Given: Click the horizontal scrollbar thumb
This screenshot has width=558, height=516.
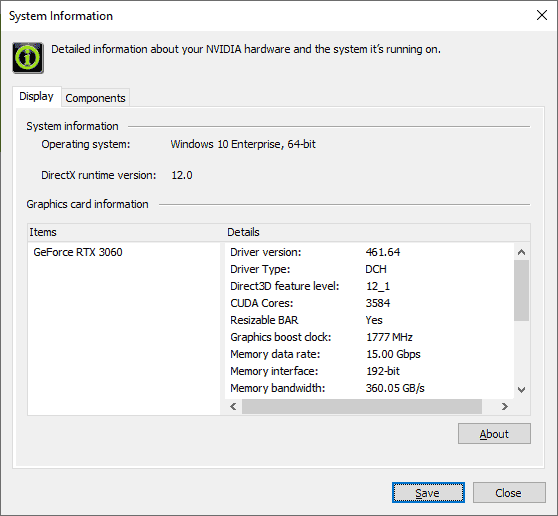Looking at the screenshot, I should coord(362,406).
